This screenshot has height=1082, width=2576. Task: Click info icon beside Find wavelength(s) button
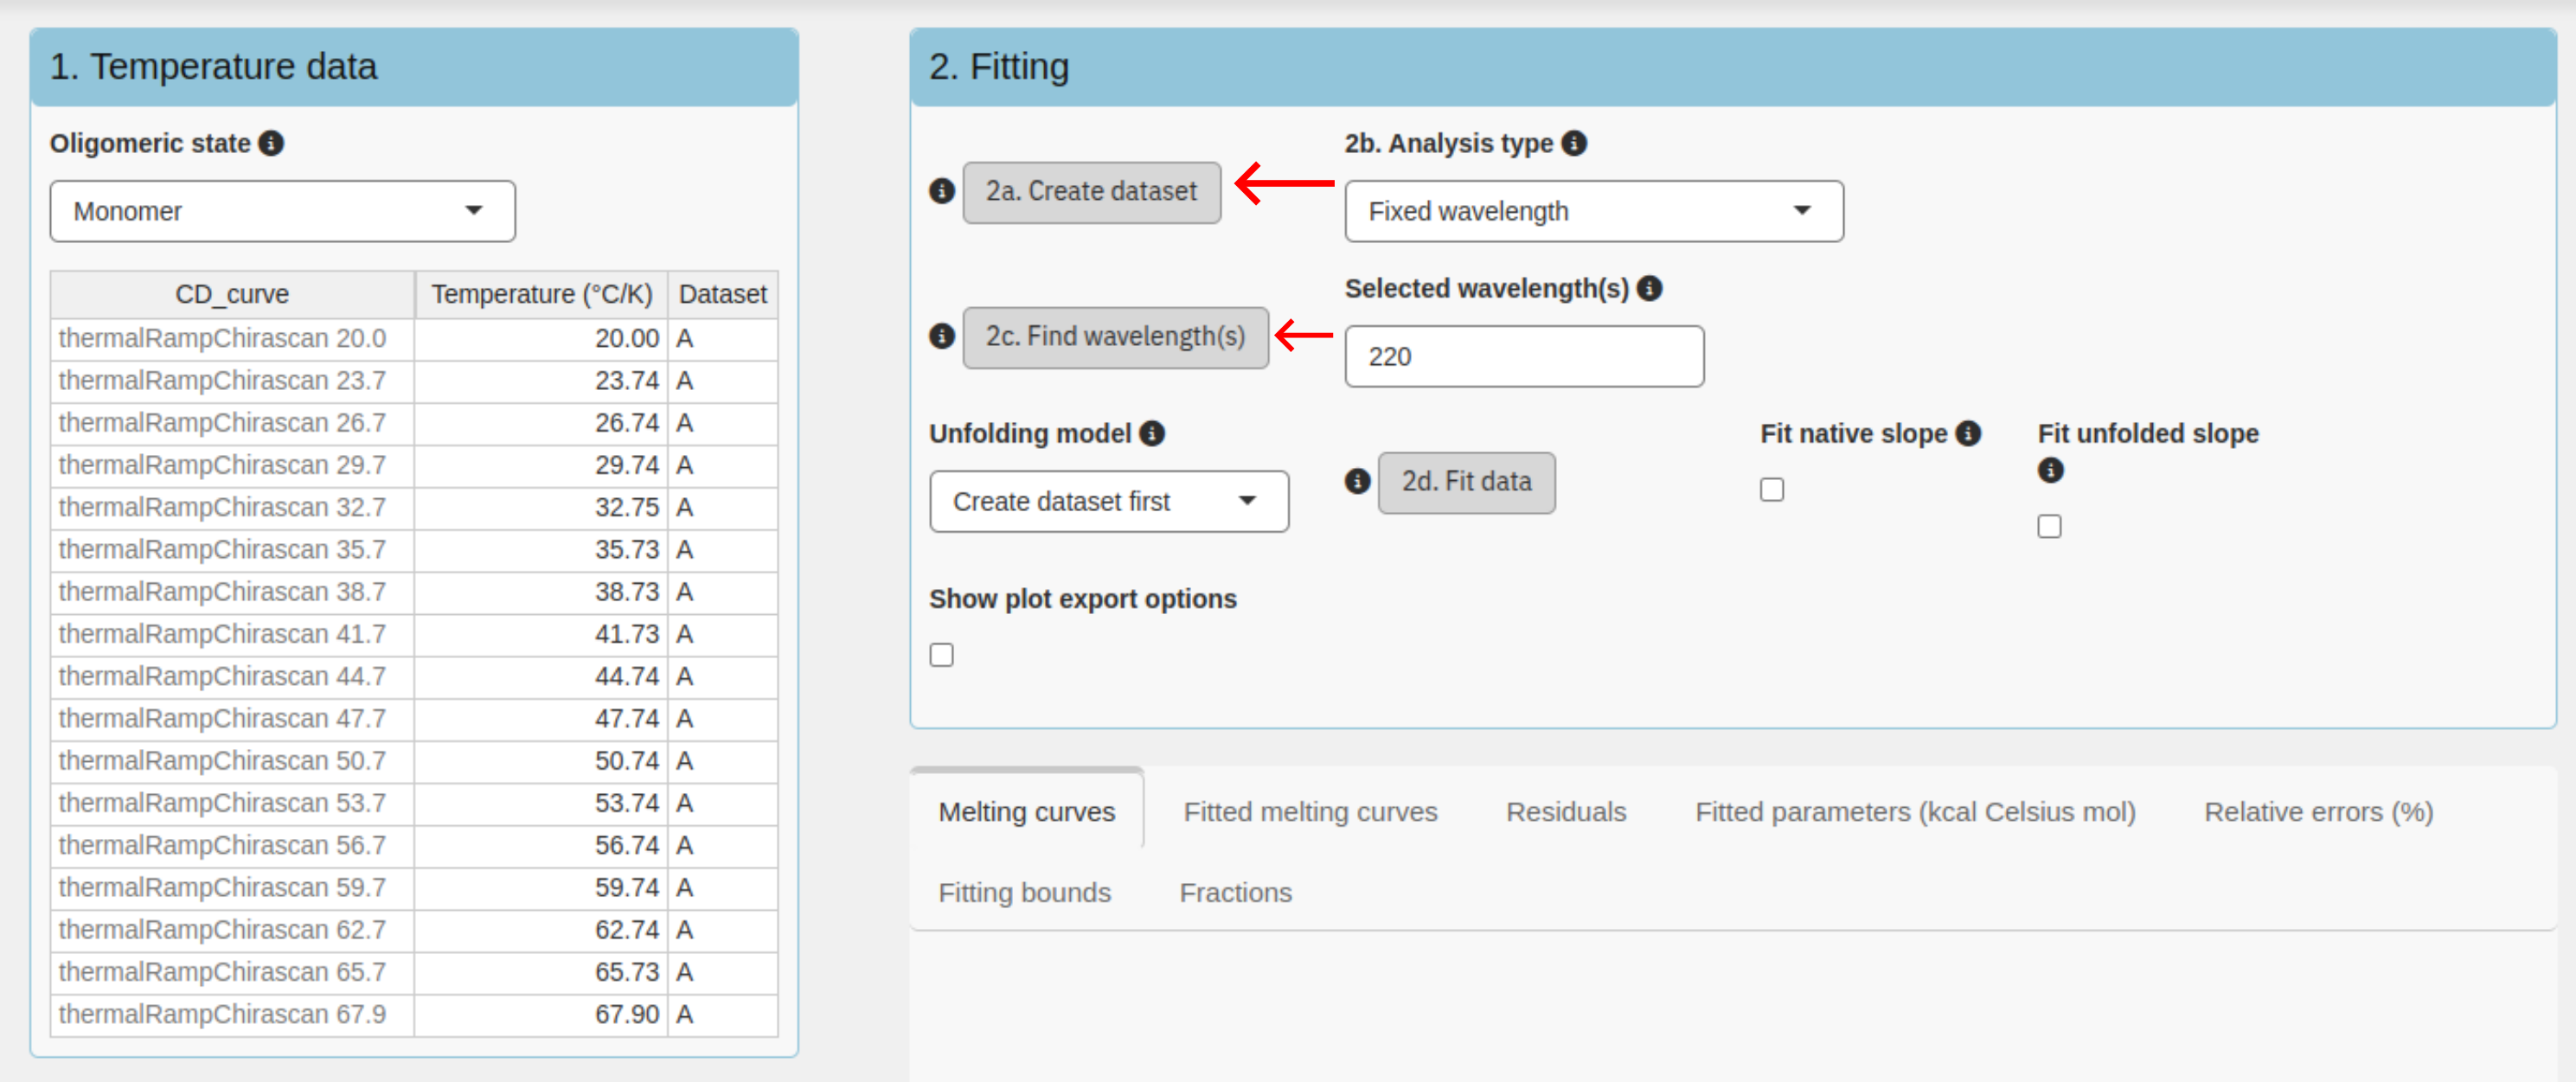[941, 336]
